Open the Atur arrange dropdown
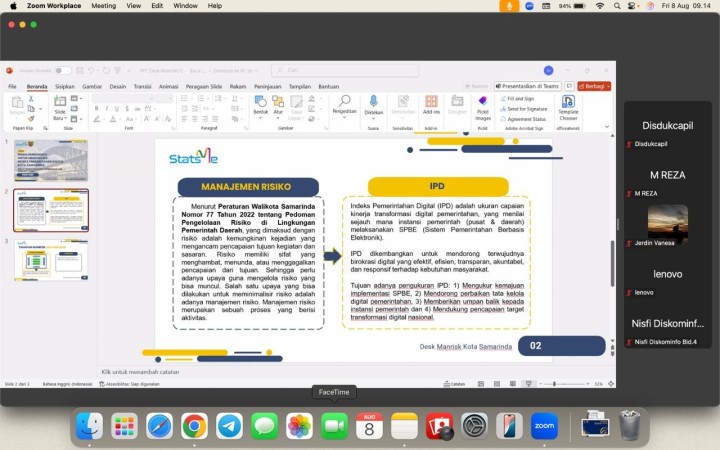This screenshot has height=450, width=720. coord(278,107)
